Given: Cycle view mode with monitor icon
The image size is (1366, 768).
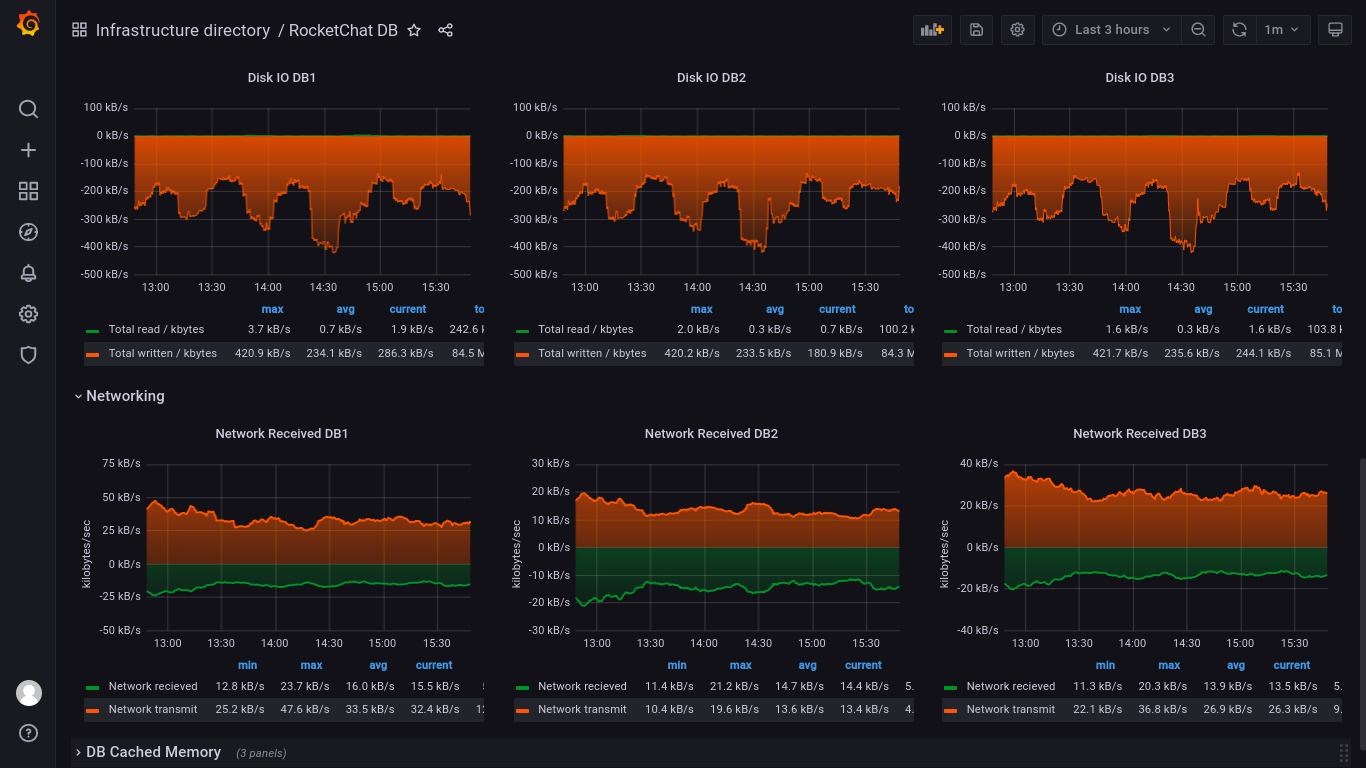Looking at the screenshot, I should 1334,30.
